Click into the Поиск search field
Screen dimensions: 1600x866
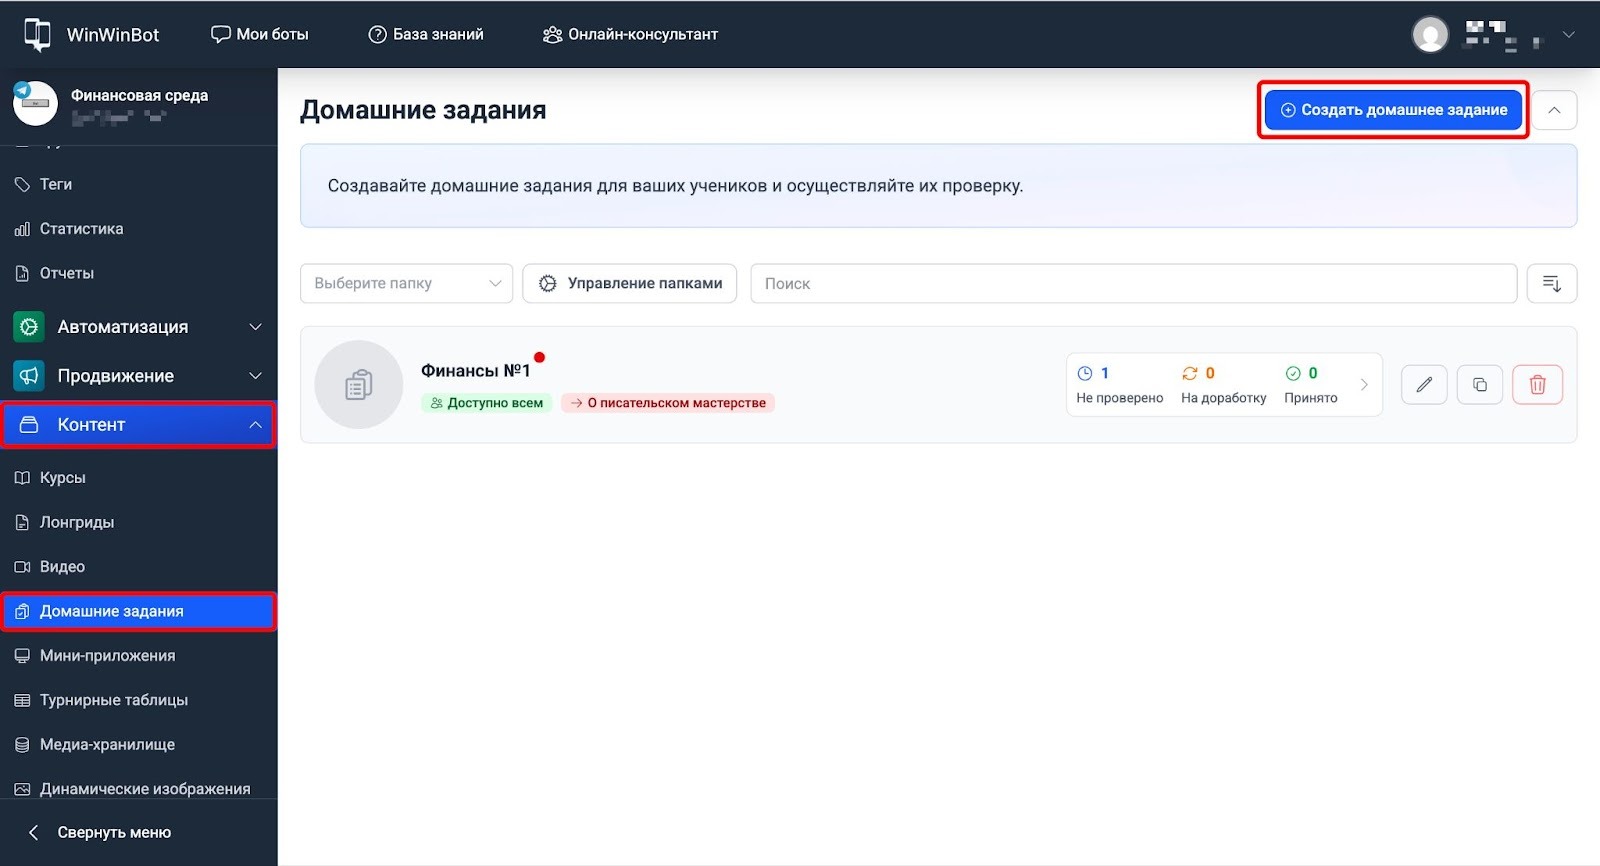1133,284
